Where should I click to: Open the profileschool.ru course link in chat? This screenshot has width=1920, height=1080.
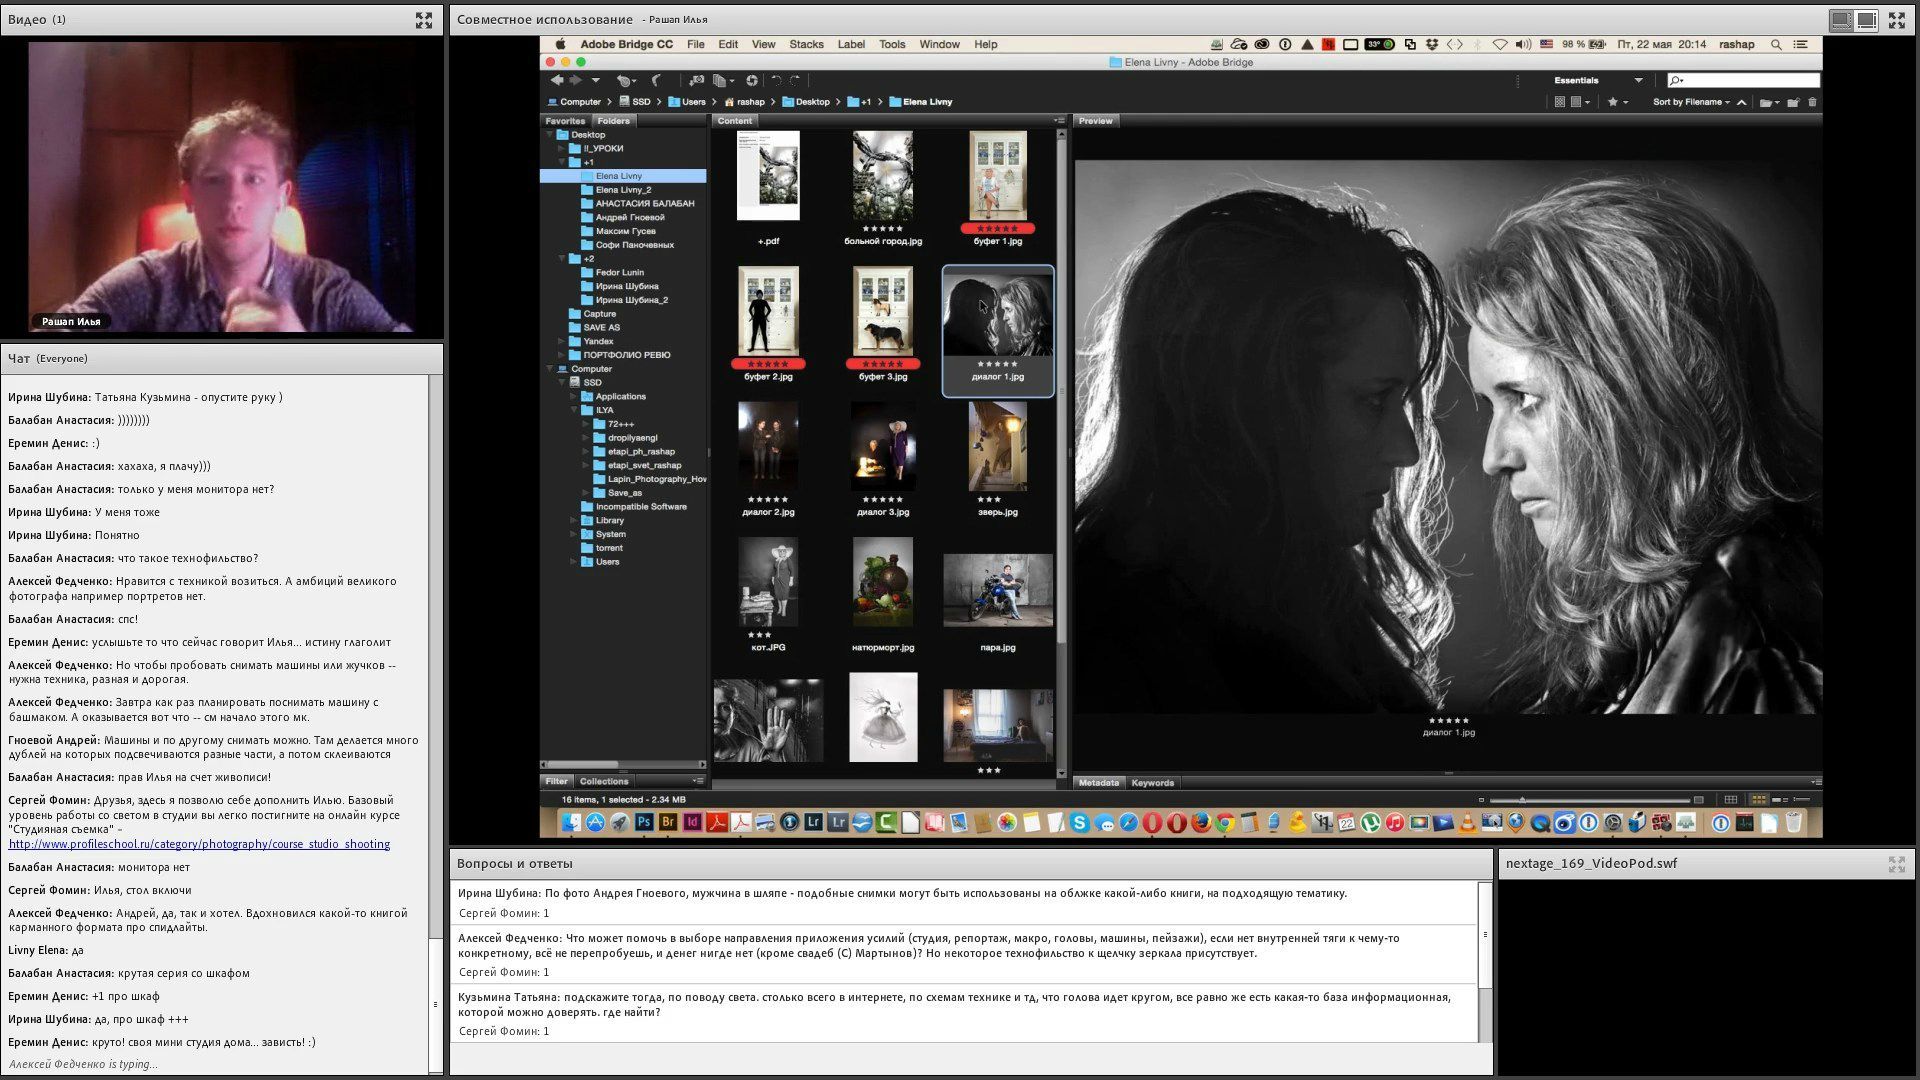point(199,844)
